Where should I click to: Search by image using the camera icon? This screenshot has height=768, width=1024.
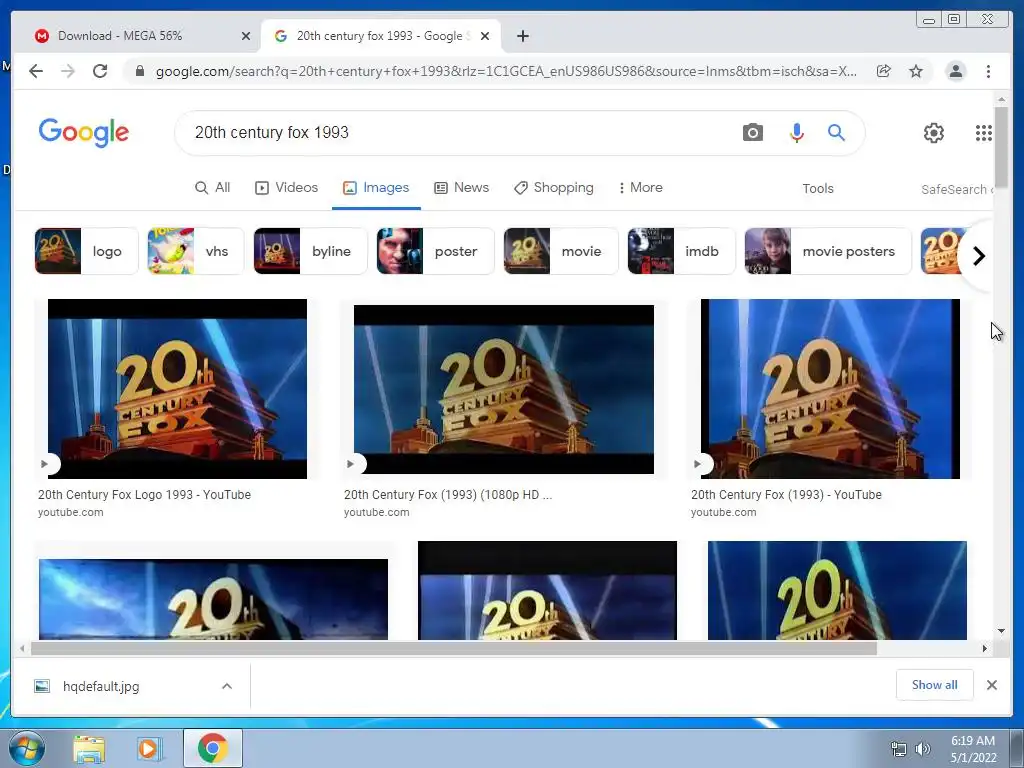[x=752, y=133]
